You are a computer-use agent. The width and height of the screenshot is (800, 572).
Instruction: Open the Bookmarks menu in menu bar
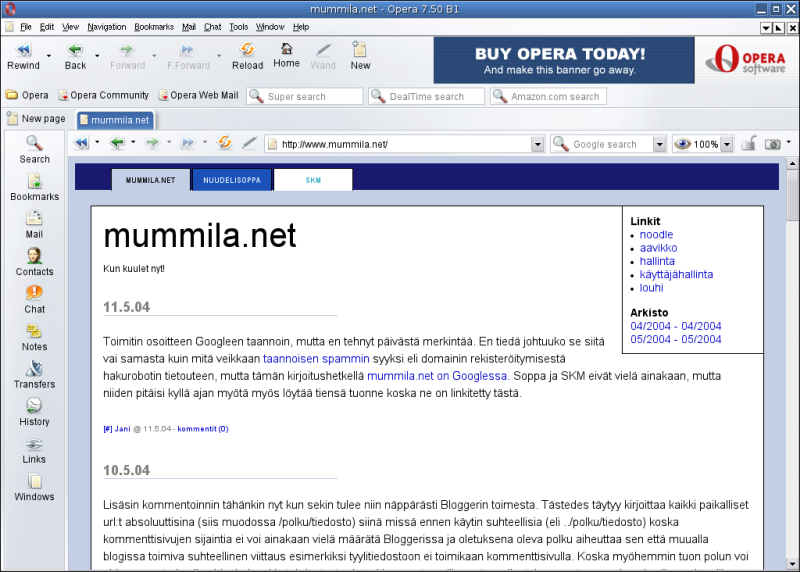click(x=154, y=27)
